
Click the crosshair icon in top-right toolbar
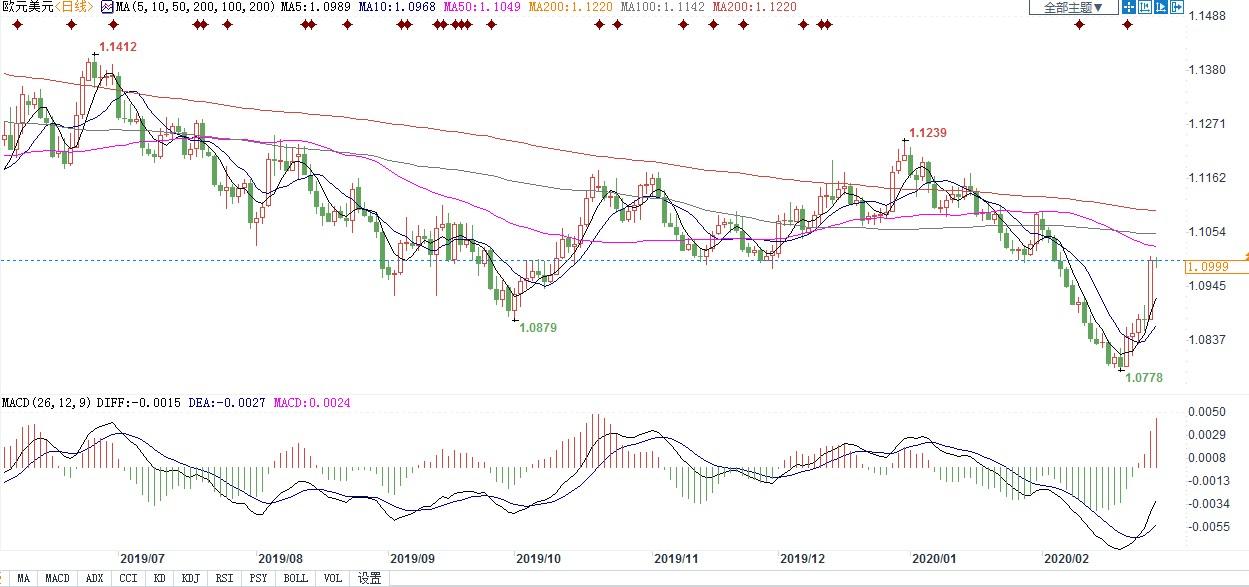coord(1129,7)
